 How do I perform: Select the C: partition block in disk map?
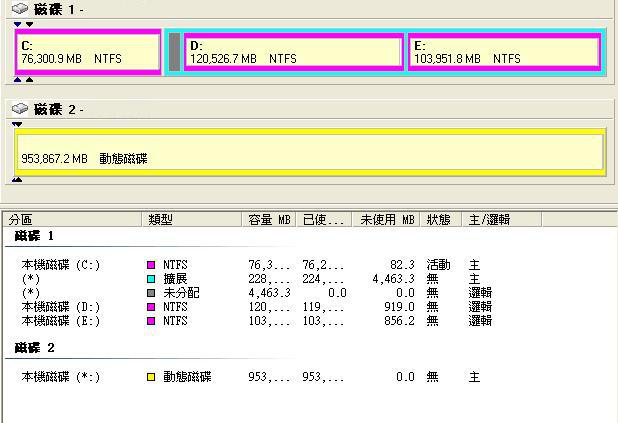(x=88, y=52)
